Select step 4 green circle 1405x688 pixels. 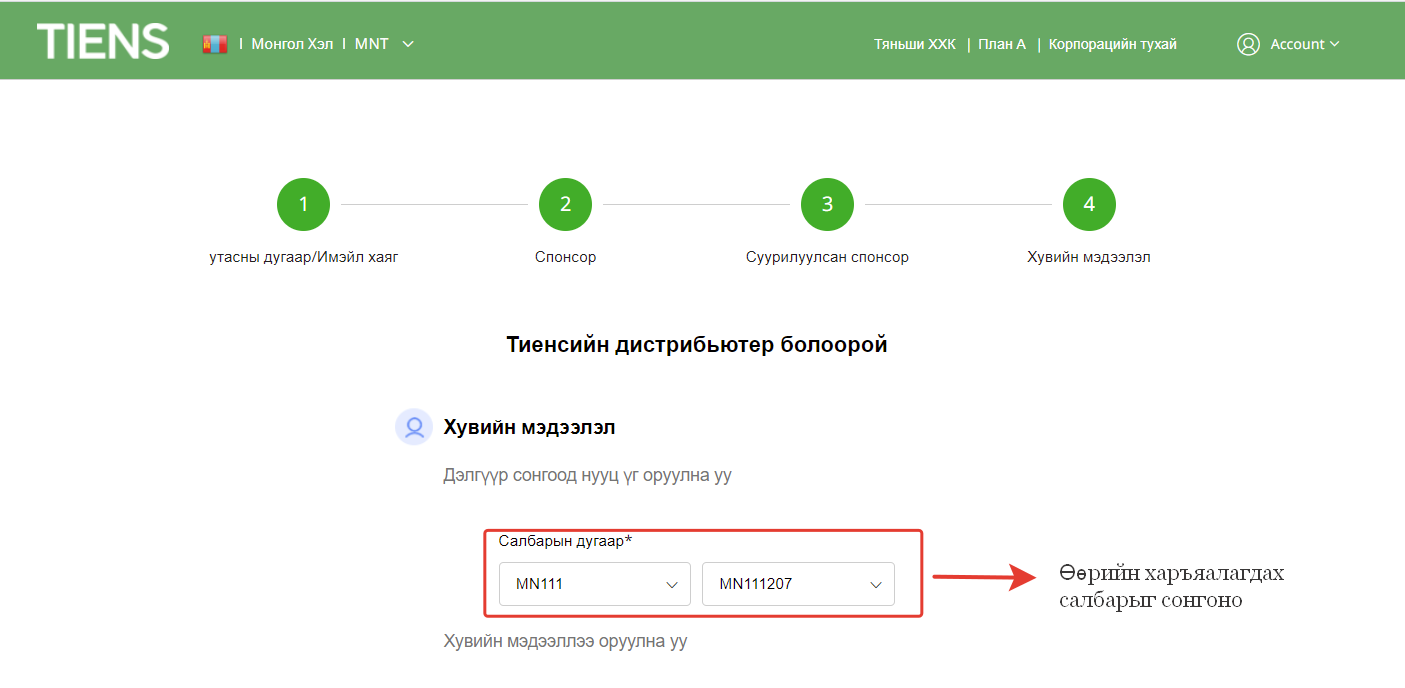pos(1089,204)
